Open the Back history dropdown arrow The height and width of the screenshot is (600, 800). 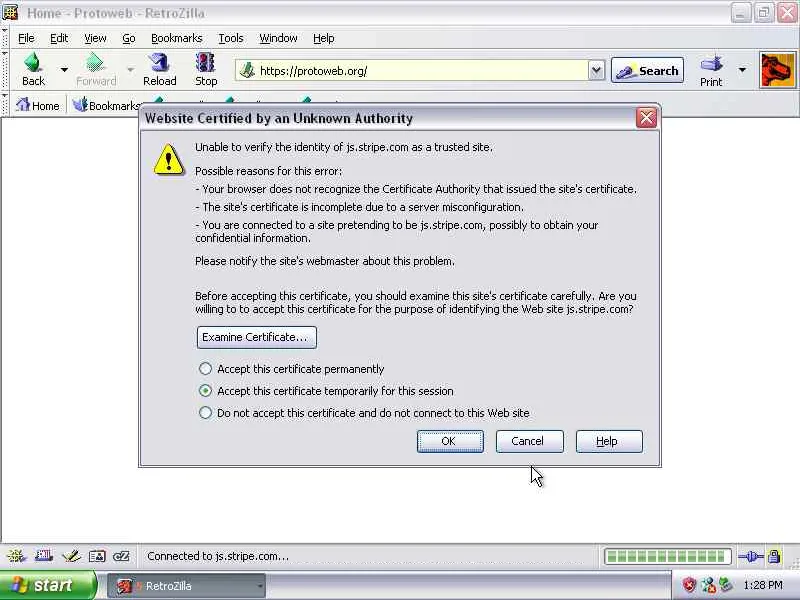pos(64,69)
